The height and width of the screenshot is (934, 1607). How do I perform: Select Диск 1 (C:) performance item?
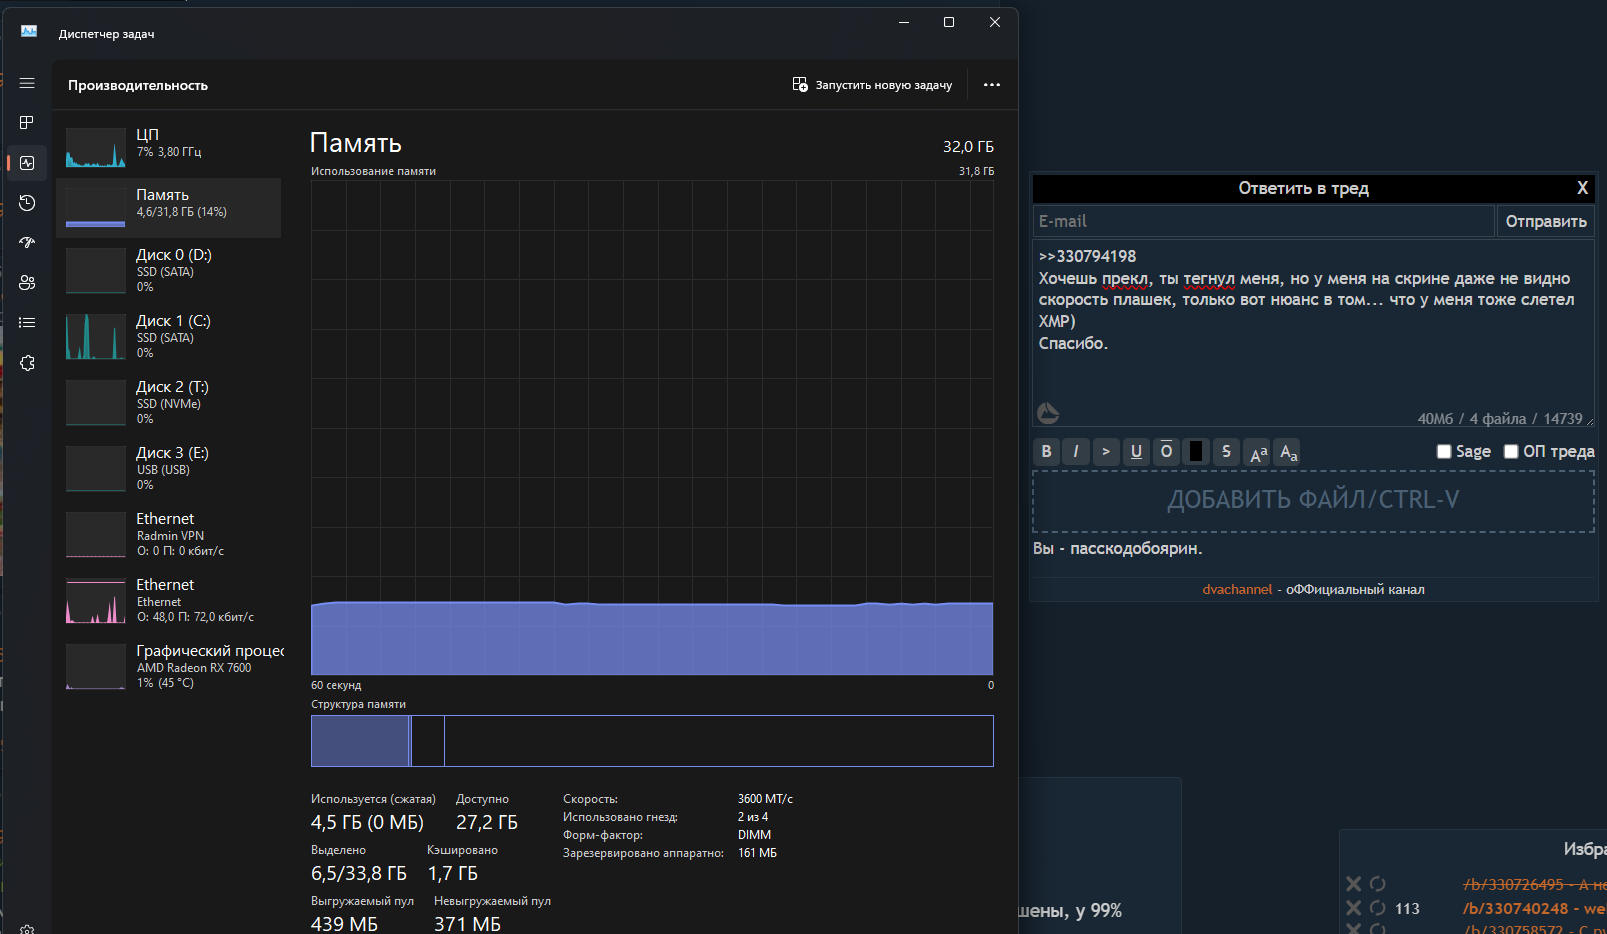pos(168,336)
